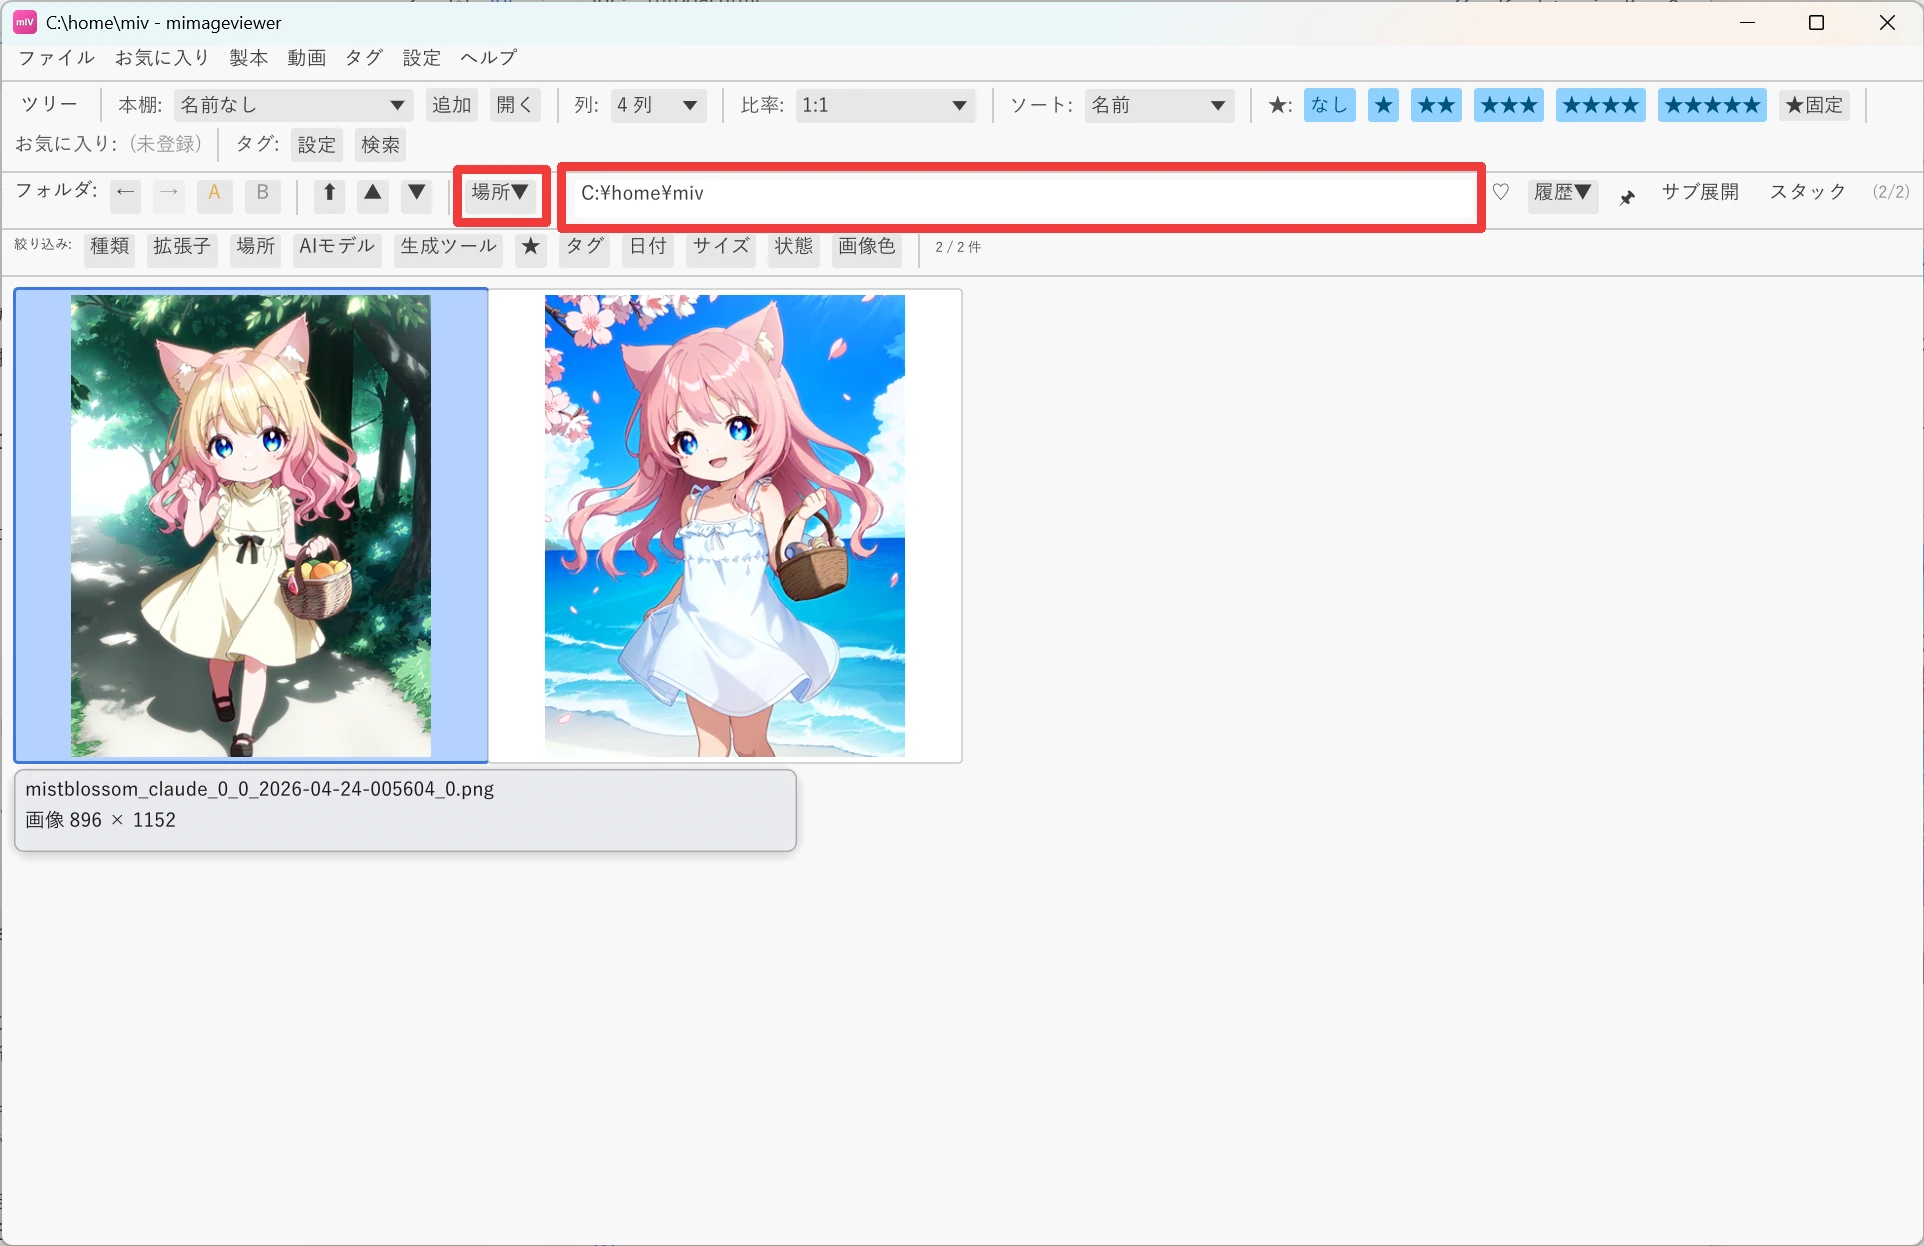This screenshot has width=1924, height=1246.
Task: Open the お気に入り menu
Action: [162, 58]
